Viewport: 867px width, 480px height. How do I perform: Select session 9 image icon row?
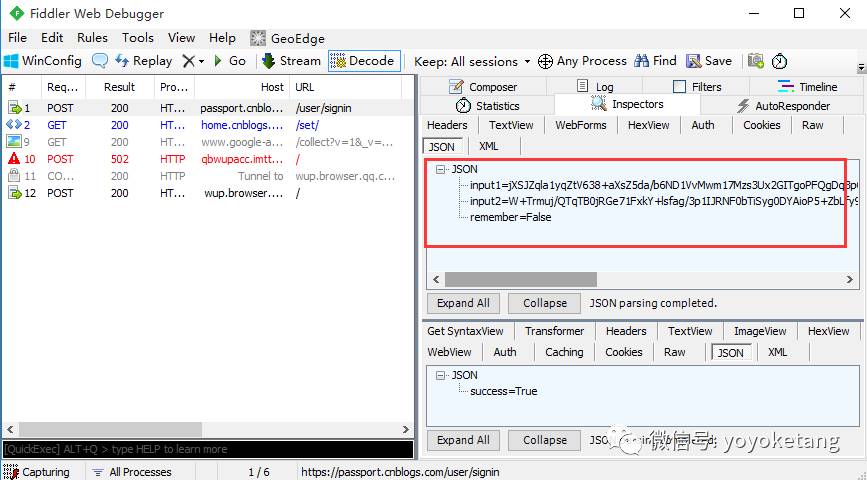14,142
